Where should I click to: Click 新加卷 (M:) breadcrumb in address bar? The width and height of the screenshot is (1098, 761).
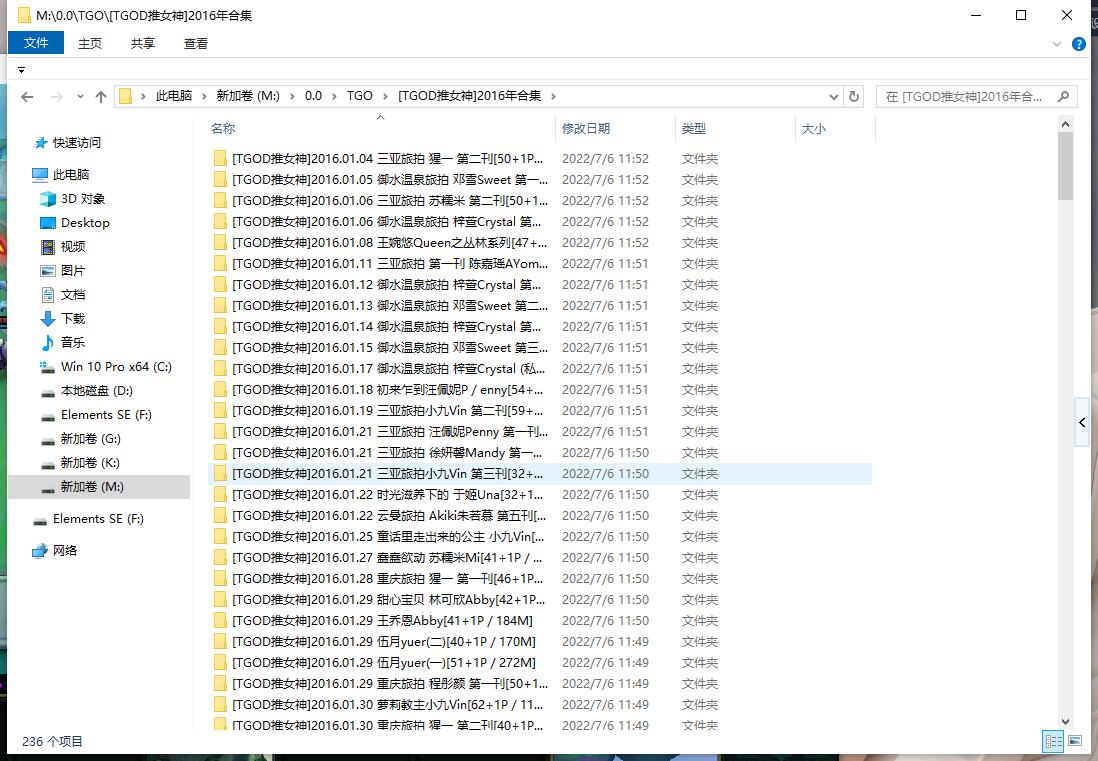(248, 96)
